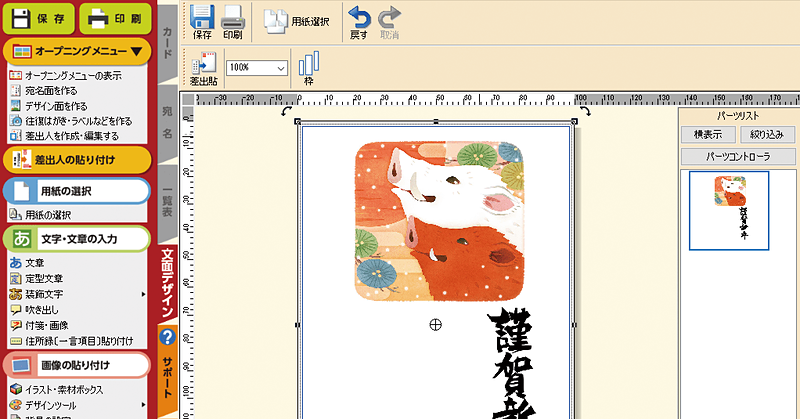
Task: Select 宛名面を作る entry
Action: 44,91
